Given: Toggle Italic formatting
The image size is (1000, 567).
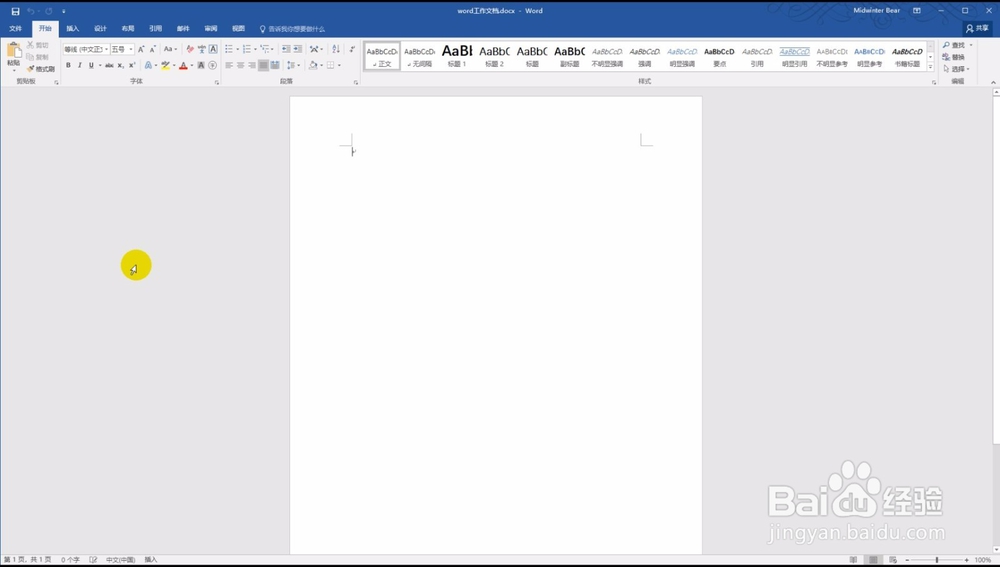Looking at the screenshot, I should coord(80,65).
